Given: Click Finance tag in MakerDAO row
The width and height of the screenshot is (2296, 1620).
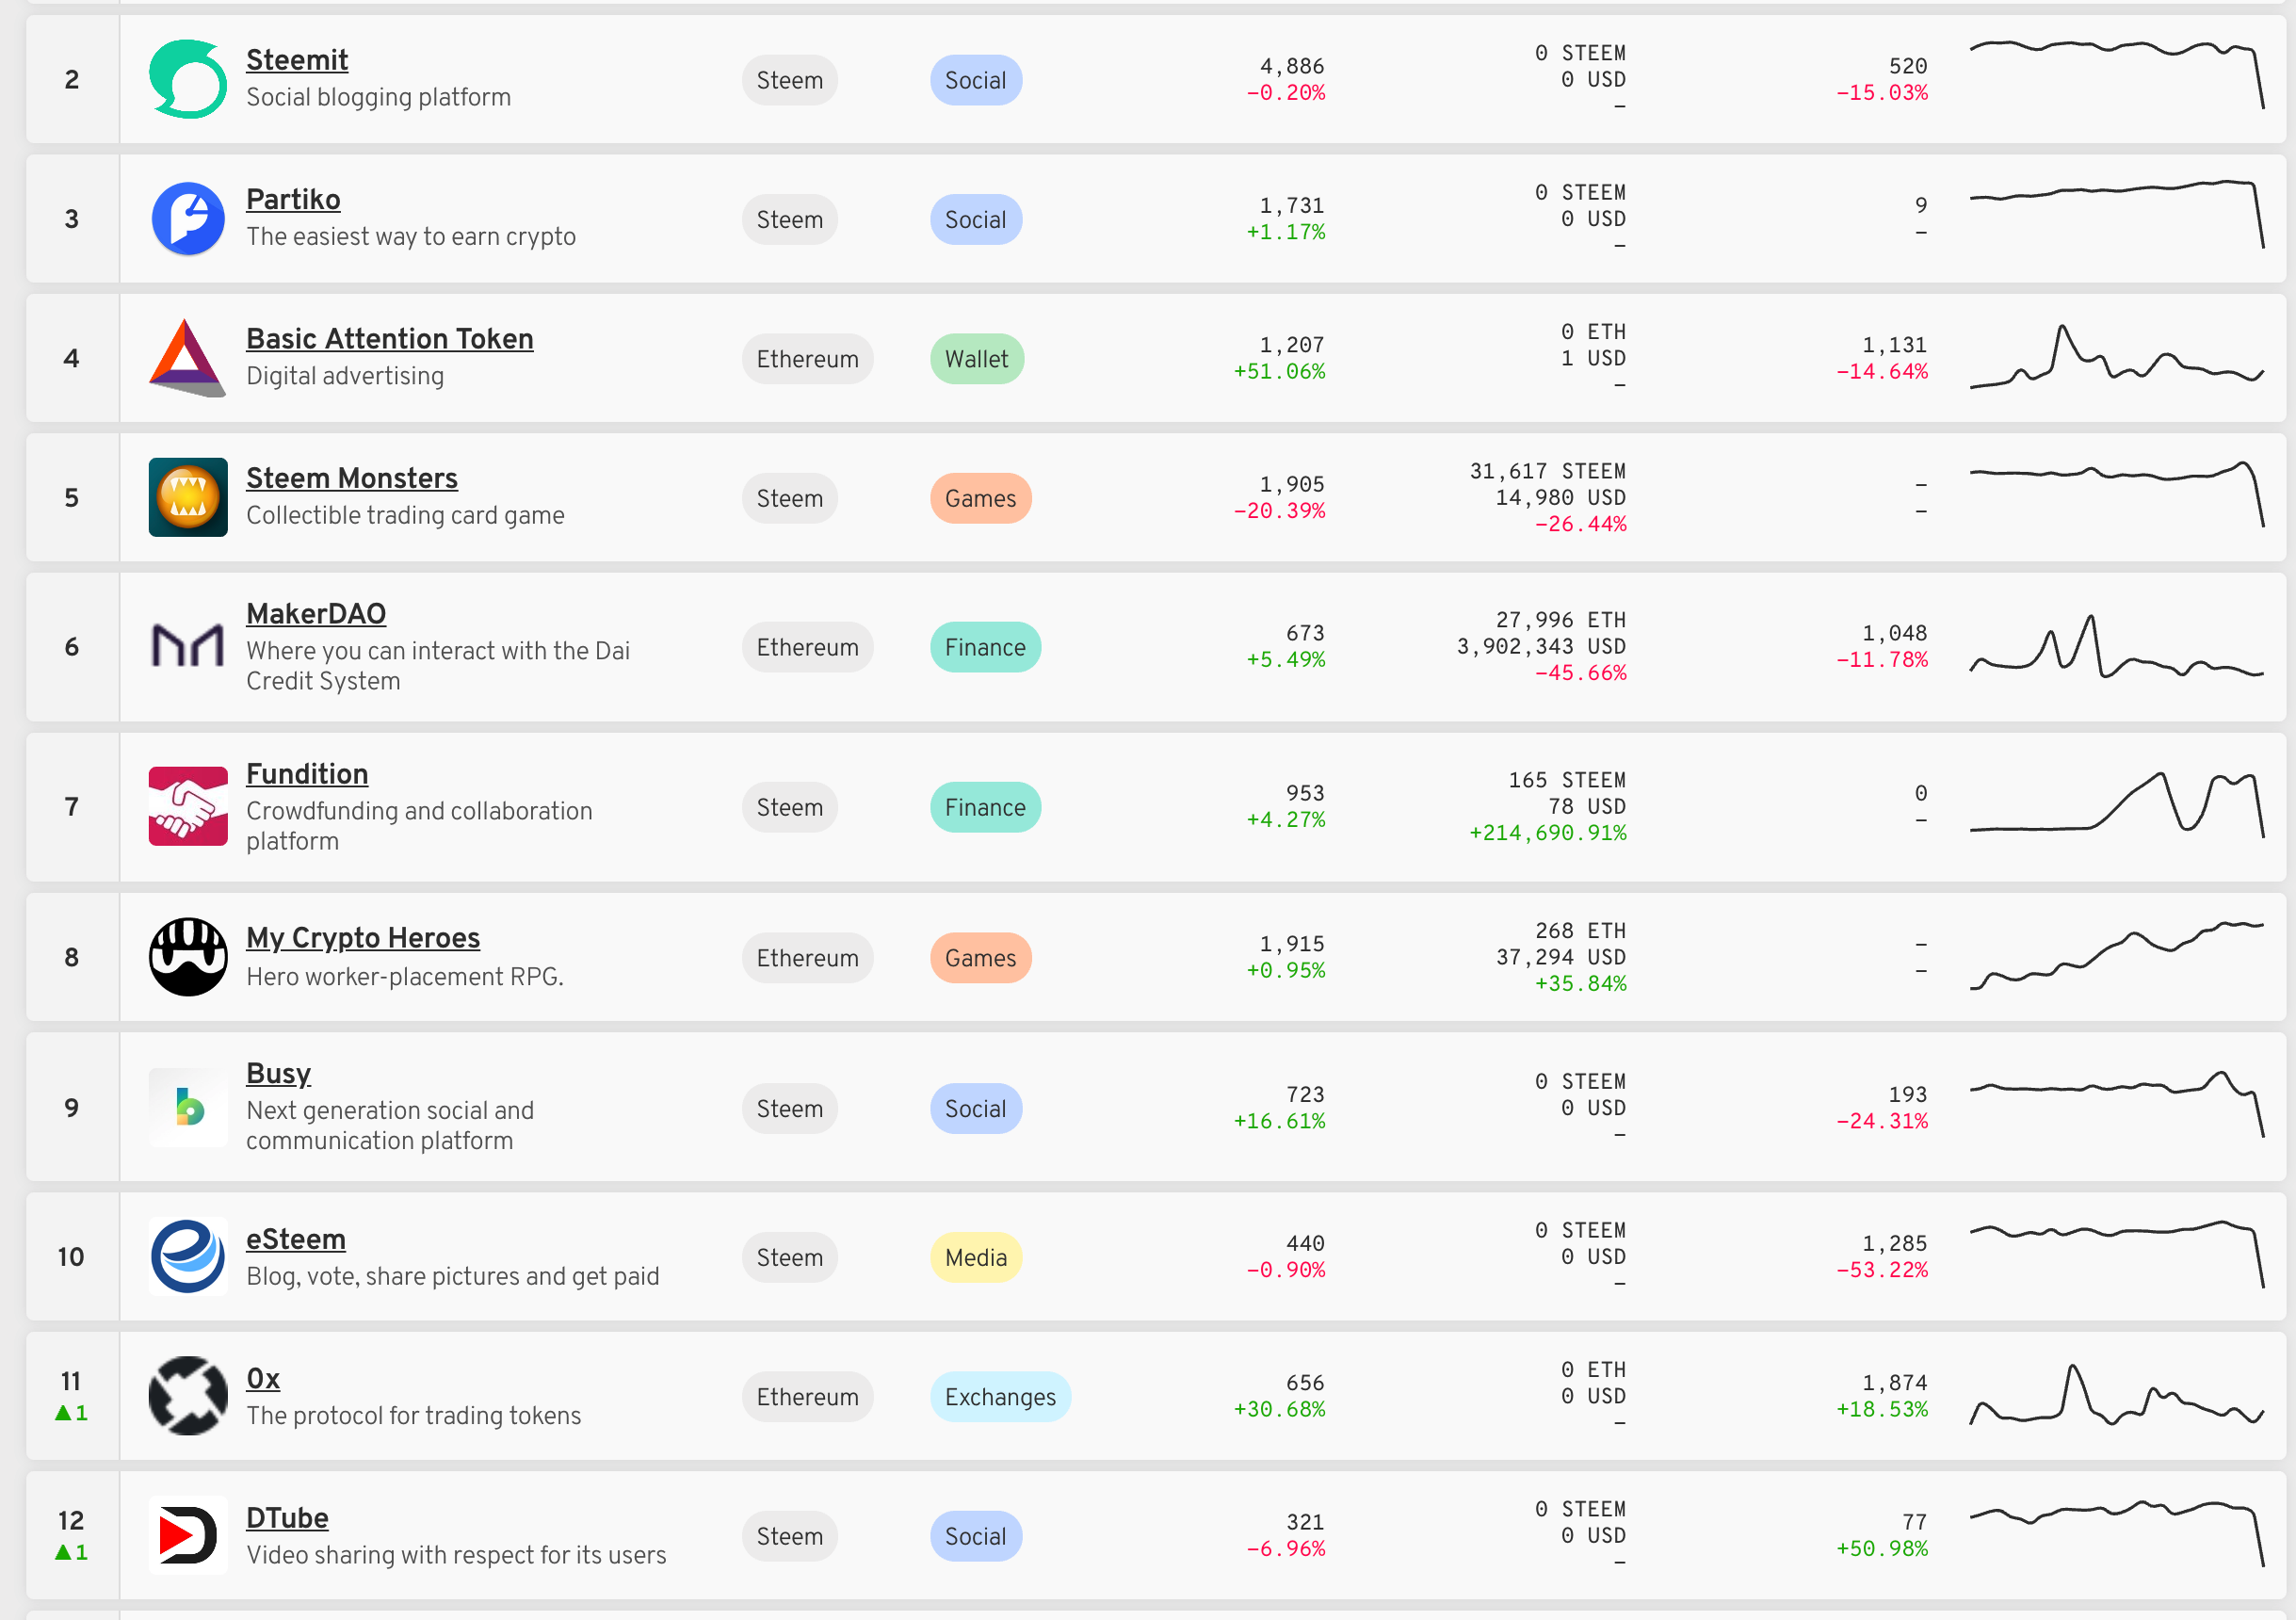Looking at the screenshot, I should click(x=986, y=647).
